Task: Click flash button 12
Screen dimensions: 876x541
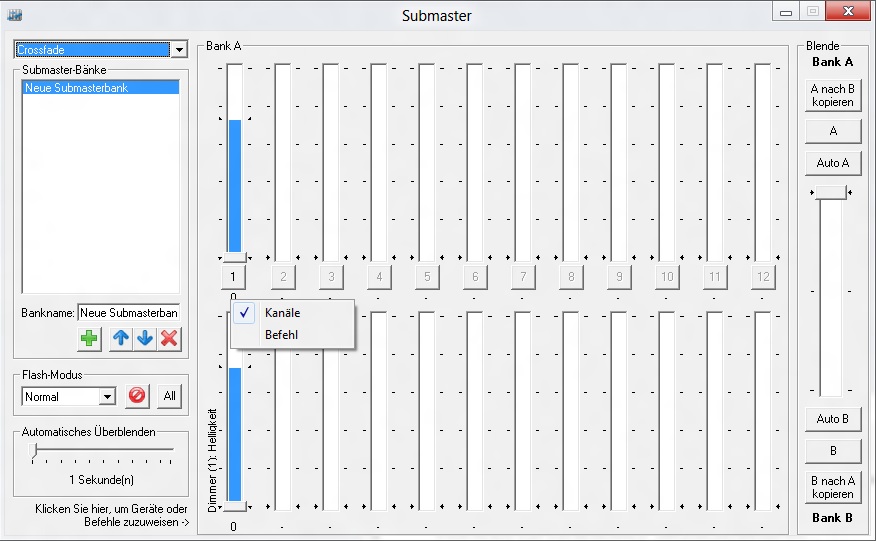Action: click(763, 277)
